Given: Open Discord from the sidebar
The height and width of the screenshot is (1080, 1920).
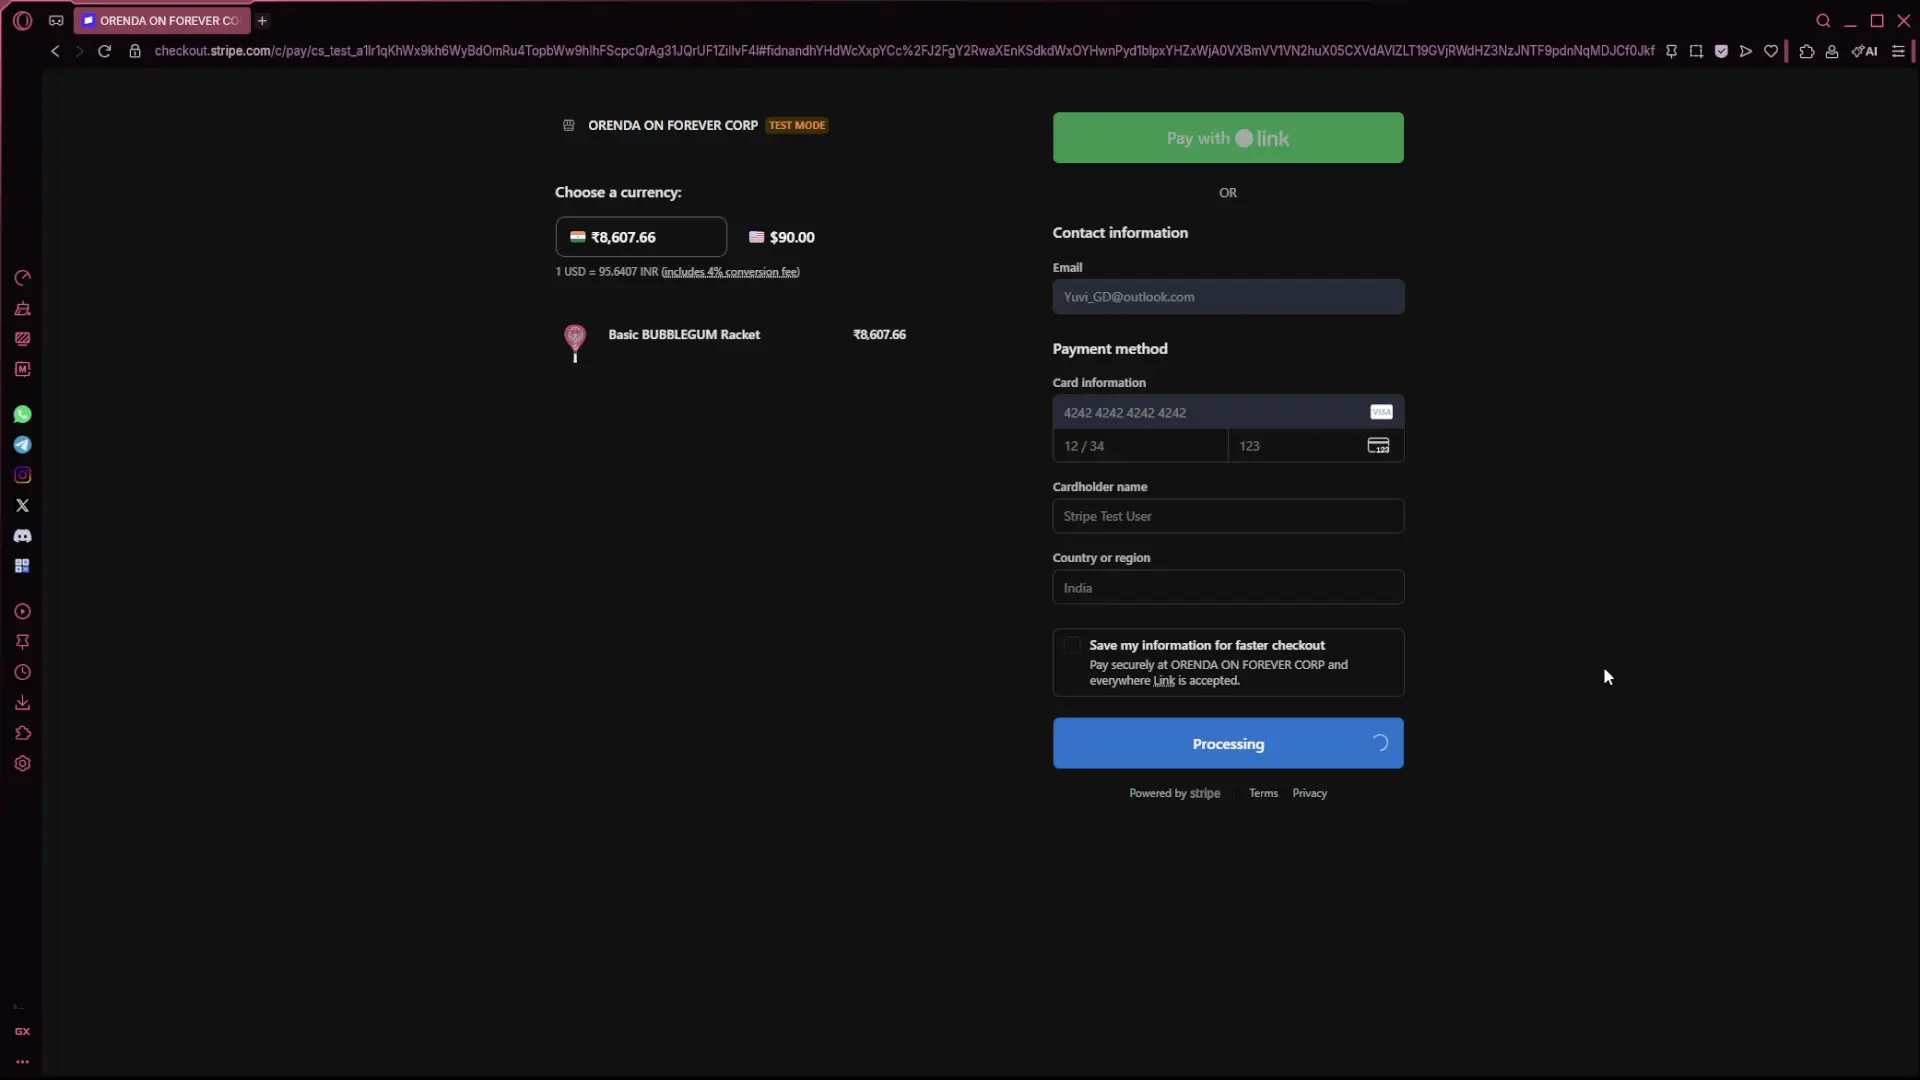Looking at the screenshot, I should 22,536.
